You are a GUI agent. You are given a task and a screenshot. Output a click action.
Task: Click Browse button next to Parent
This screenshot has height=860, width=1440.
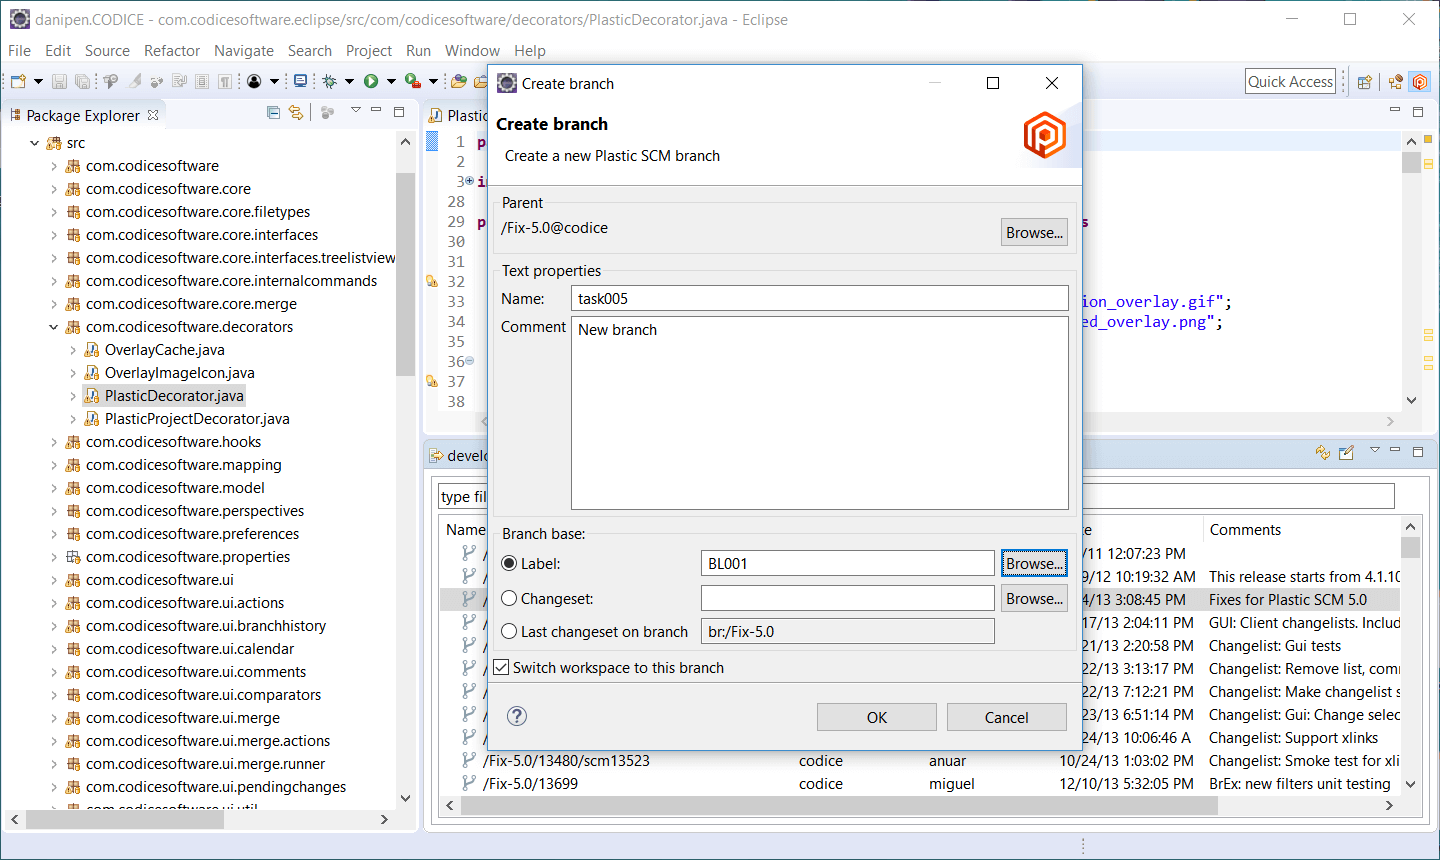point(1034,232)
